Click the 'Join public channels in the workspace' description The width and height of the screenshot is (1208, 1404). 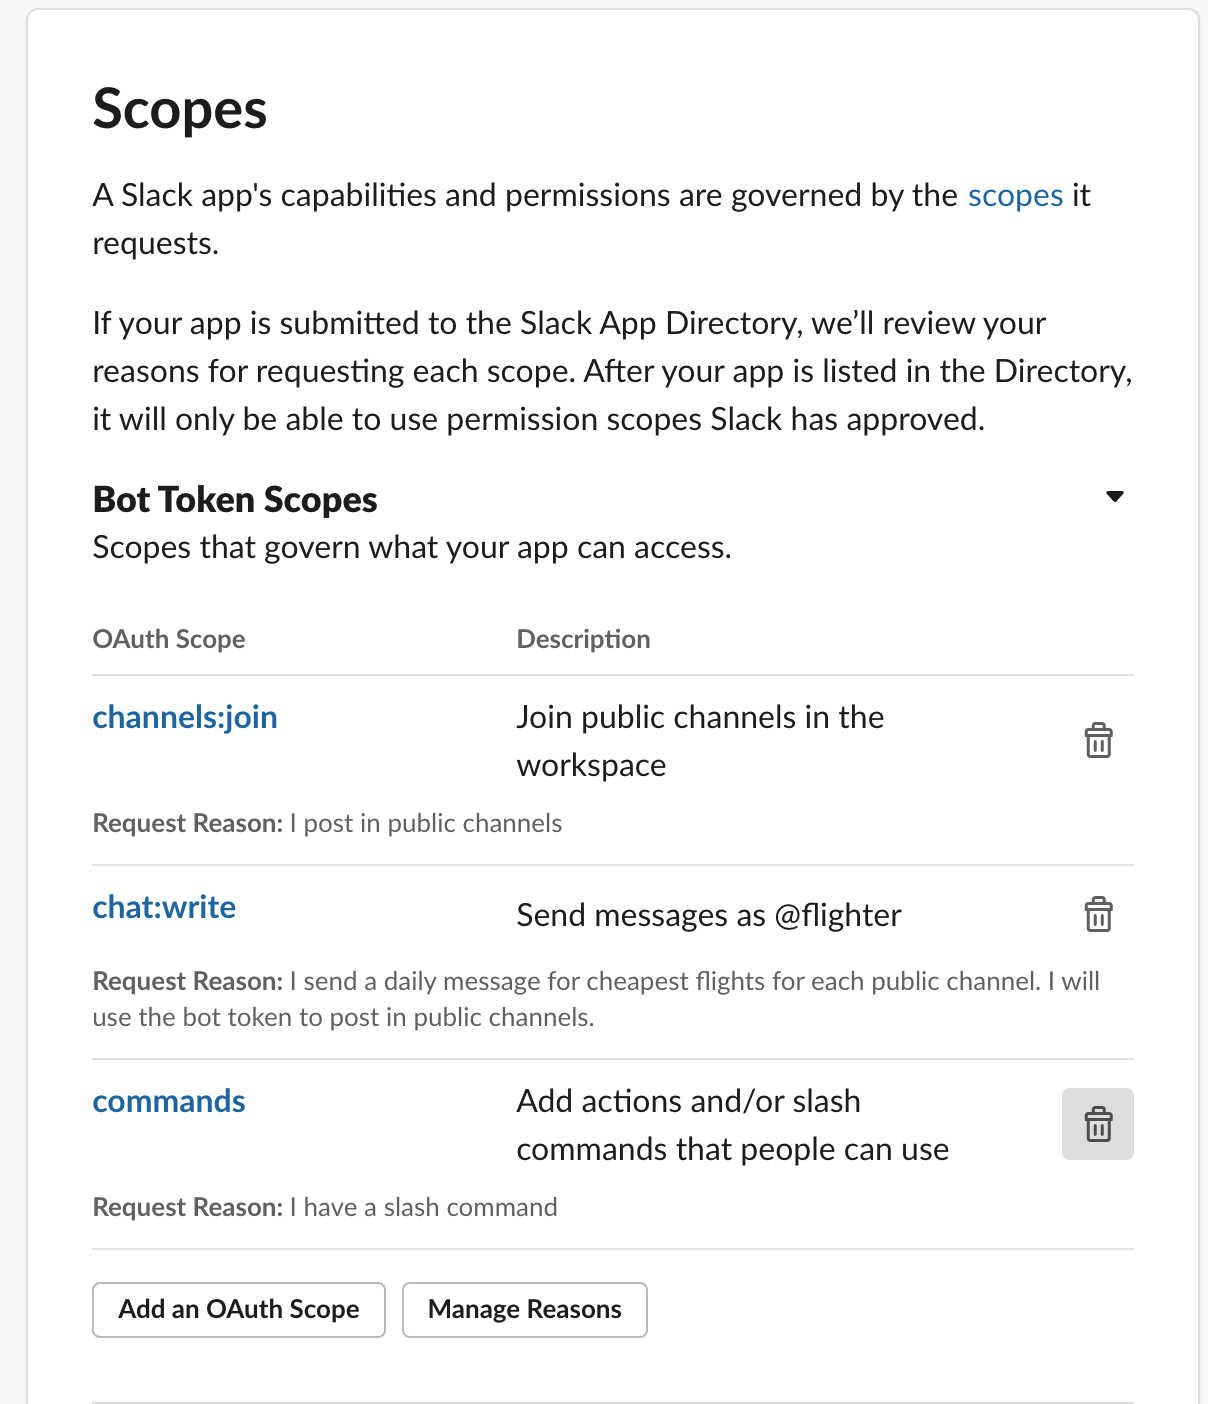700,741
